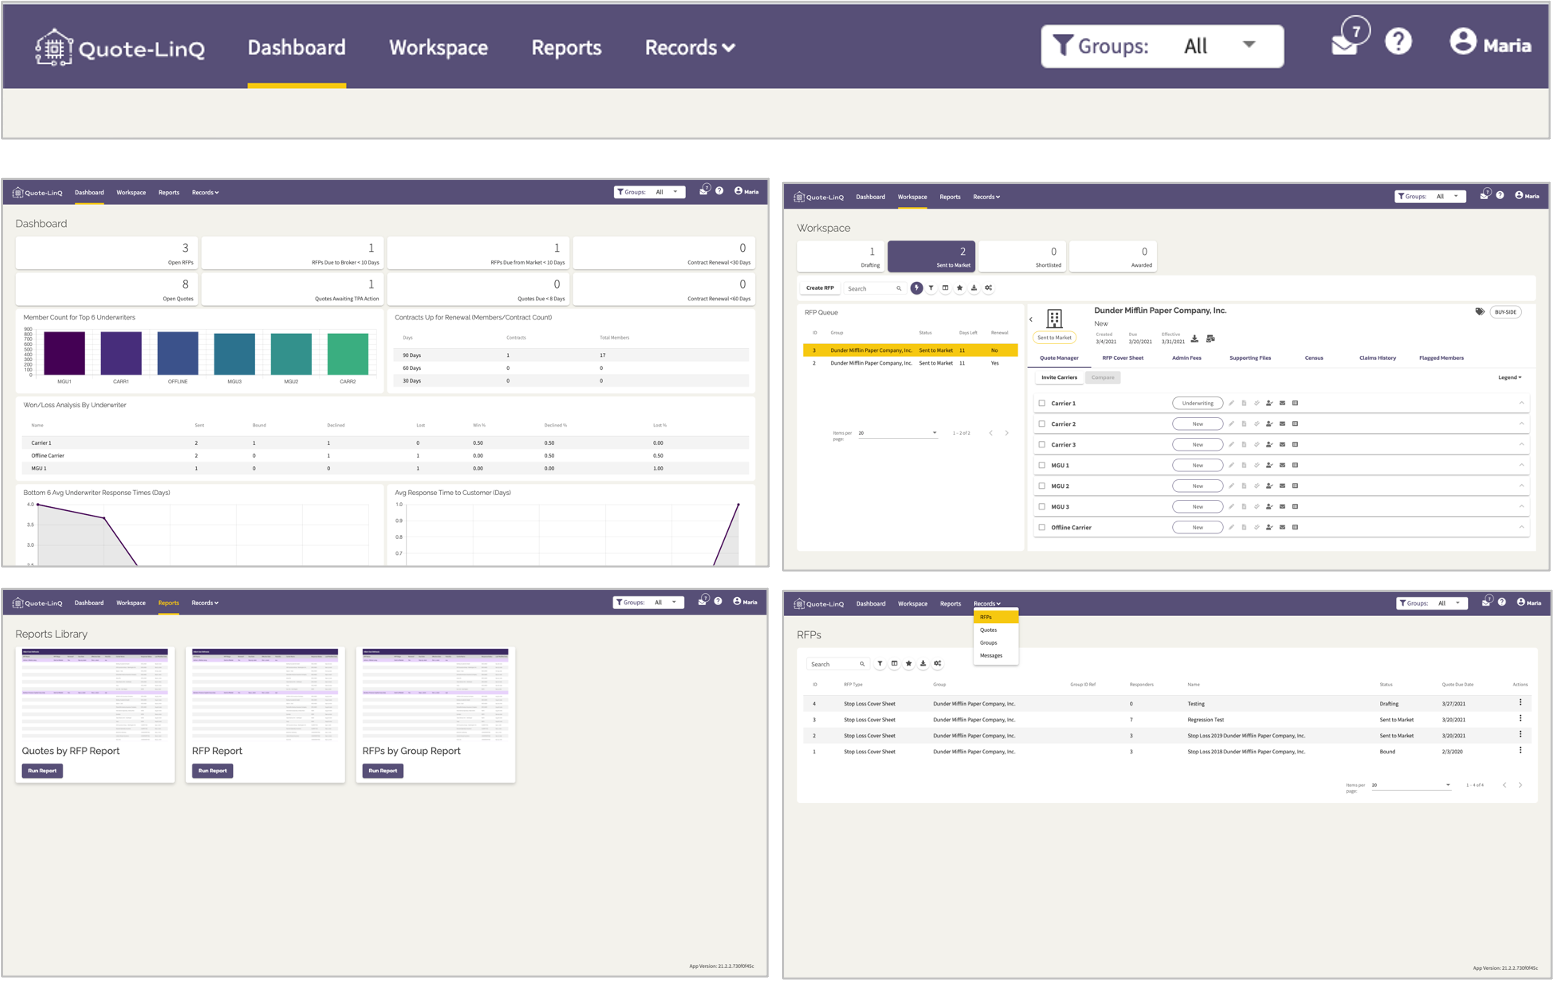Viewport: 1554px width, 981px height.
Task: Open Items per page dropdown in RFP Queue
Action: click(897, 433)
